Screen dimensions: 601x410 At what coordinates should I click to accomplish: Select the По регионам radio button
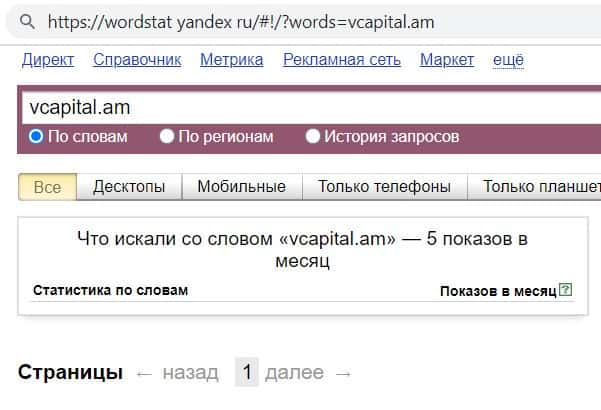[167, 136]
